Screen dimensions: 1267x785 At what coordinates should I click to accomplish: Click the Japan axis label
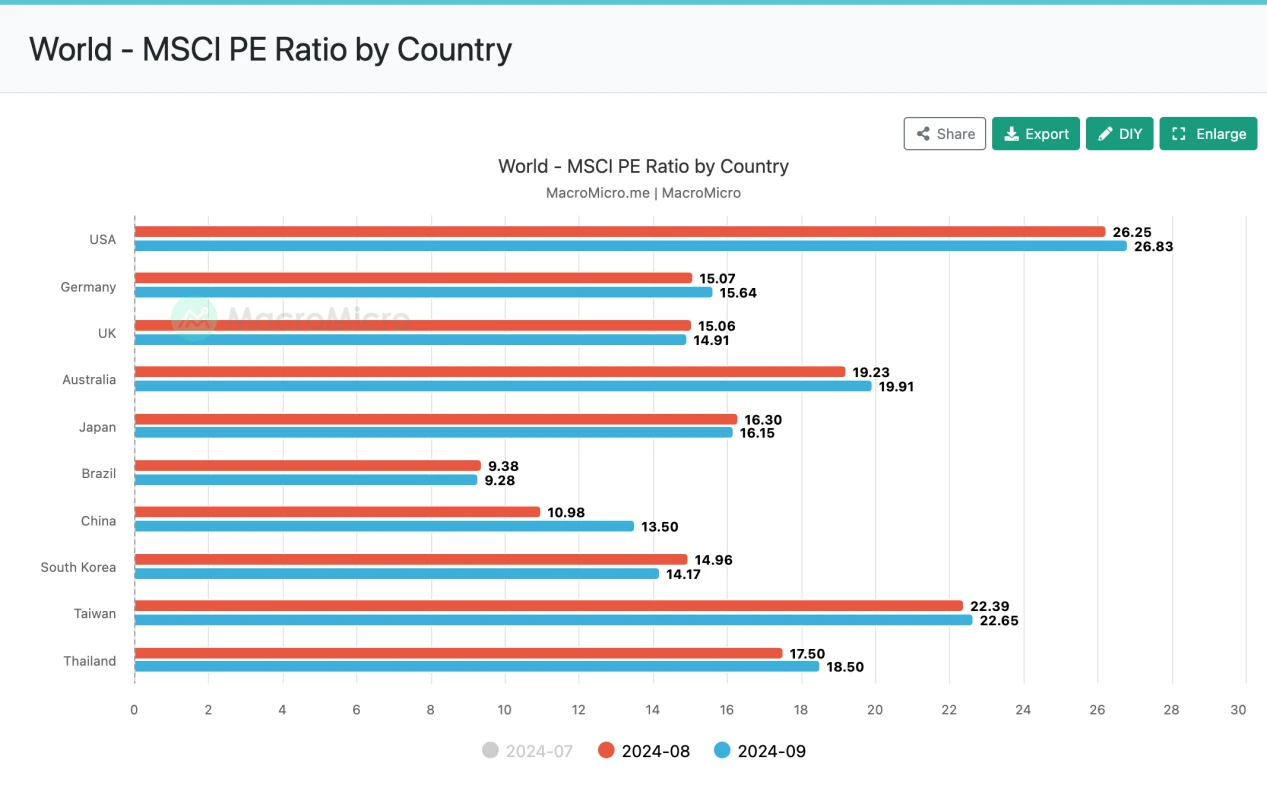click(98, 427)
